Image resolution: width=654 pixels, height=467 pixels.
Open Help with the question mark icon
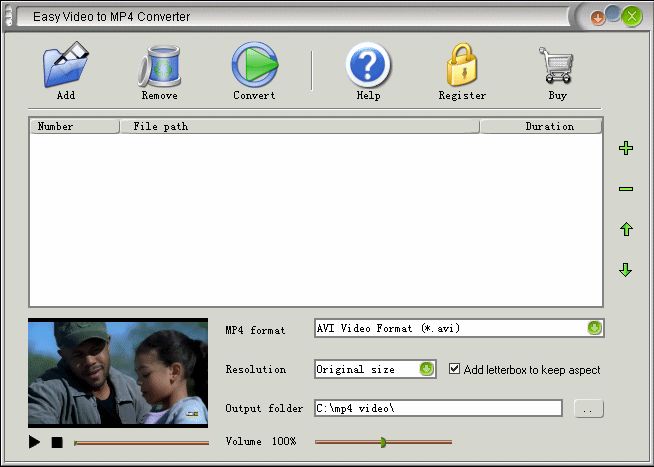(x=368, y=65)
